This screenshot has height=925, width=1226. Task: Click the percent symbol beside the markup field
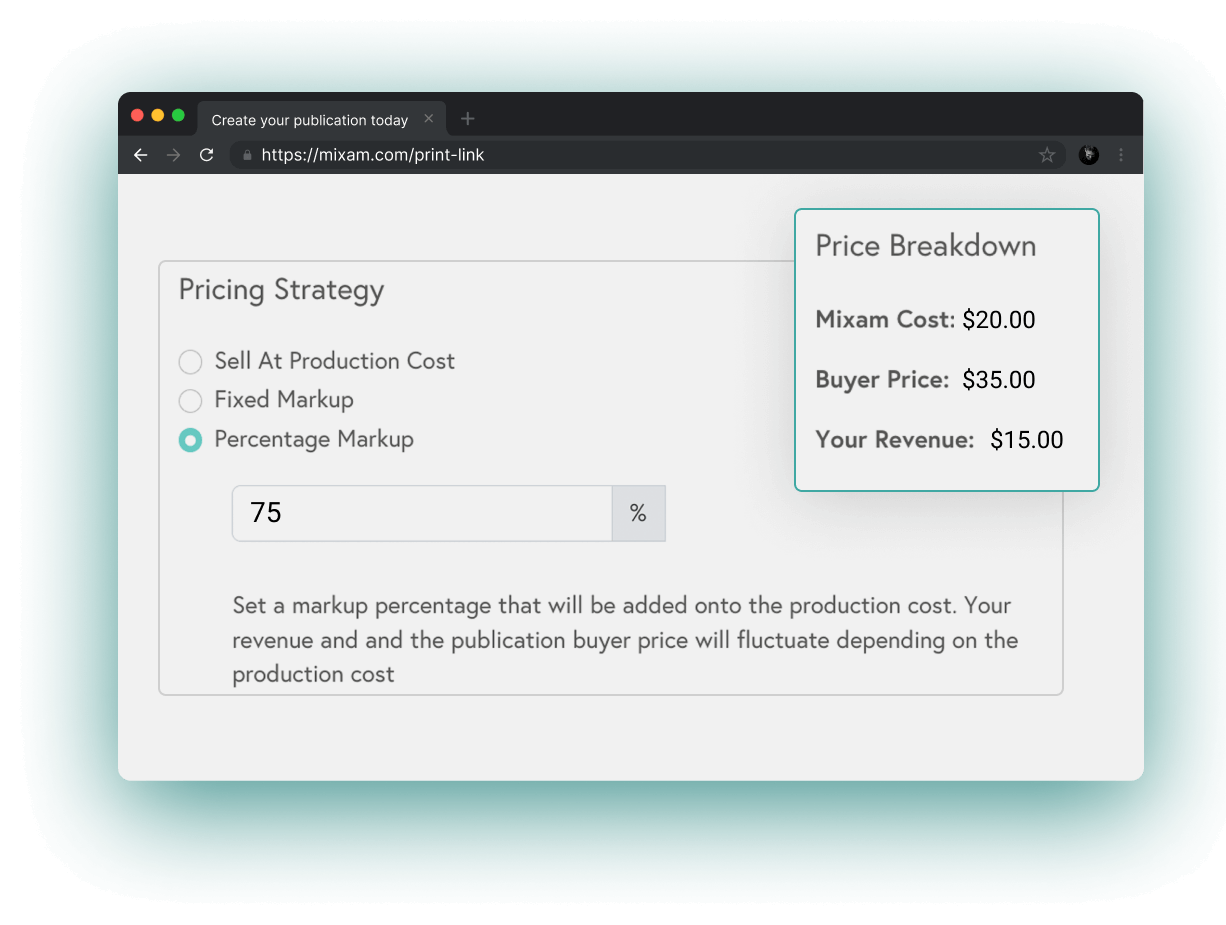point(638,513)
